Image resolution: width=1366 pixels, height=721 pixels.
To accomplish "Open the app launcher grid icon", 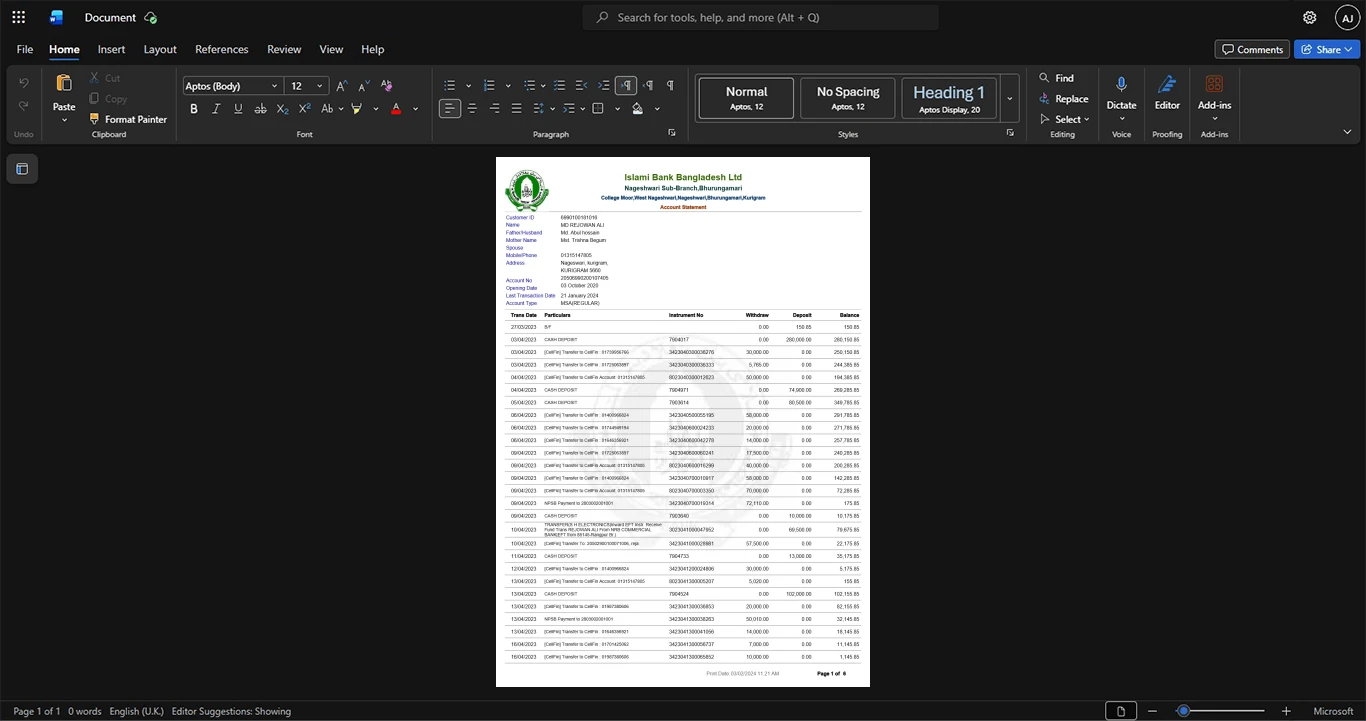I will coord(18,17).
